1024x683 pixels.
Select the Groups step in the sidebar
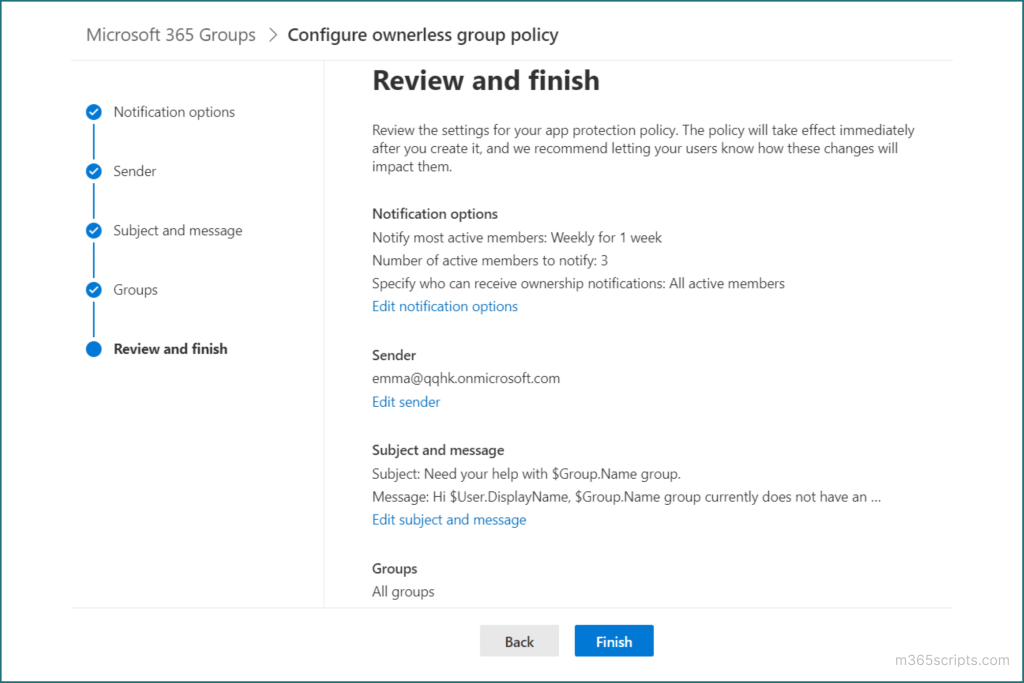[x=135, y=289]
